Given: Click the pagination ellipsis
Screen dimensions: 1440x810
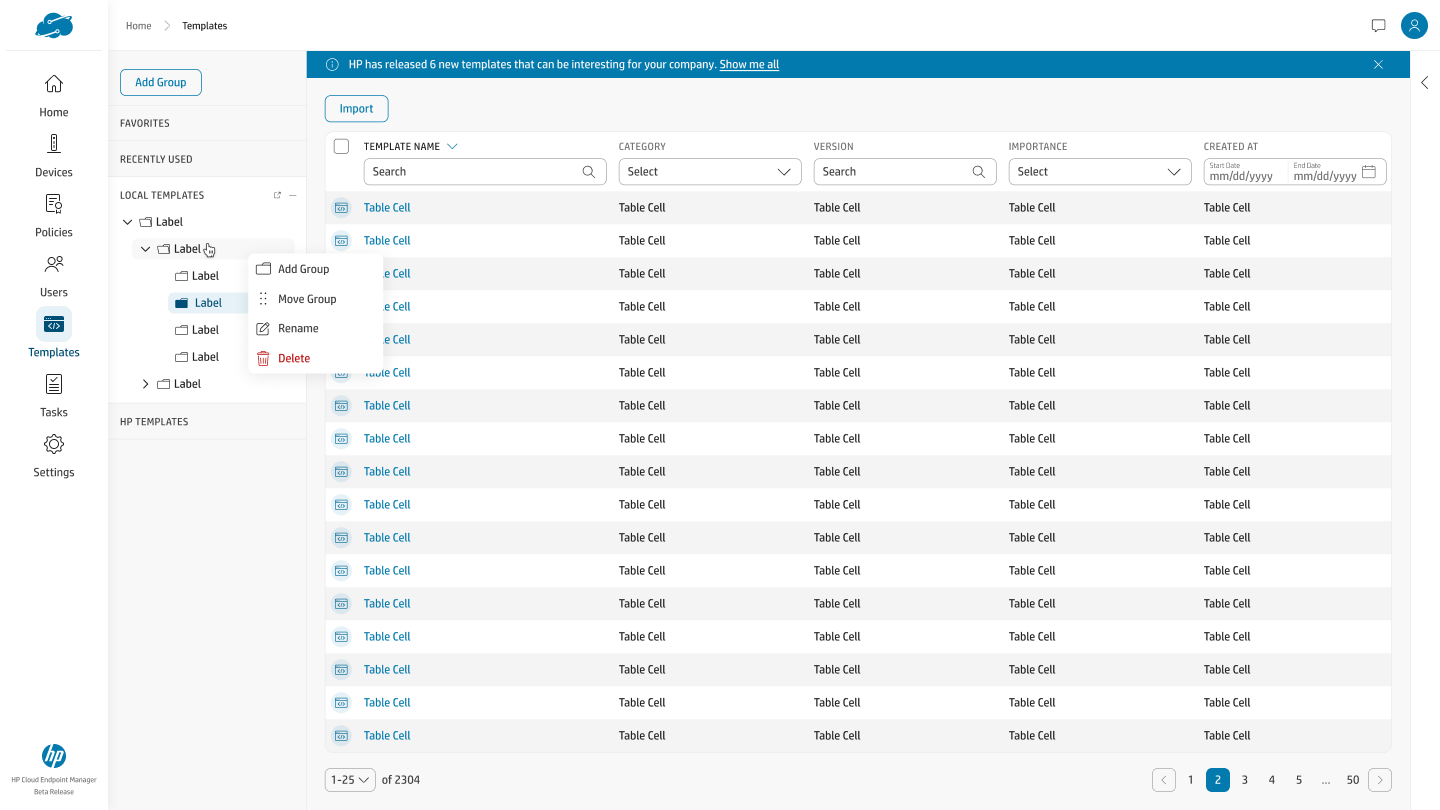Looking at the screenshot, I should tap(1326, 780).
